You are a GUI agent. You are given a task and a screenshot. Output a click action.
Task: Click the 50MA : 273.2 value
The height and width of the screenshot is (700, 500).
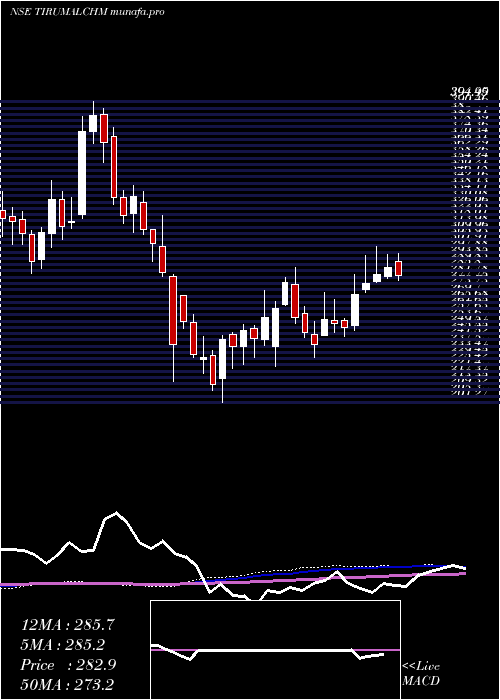click(67, 684)
